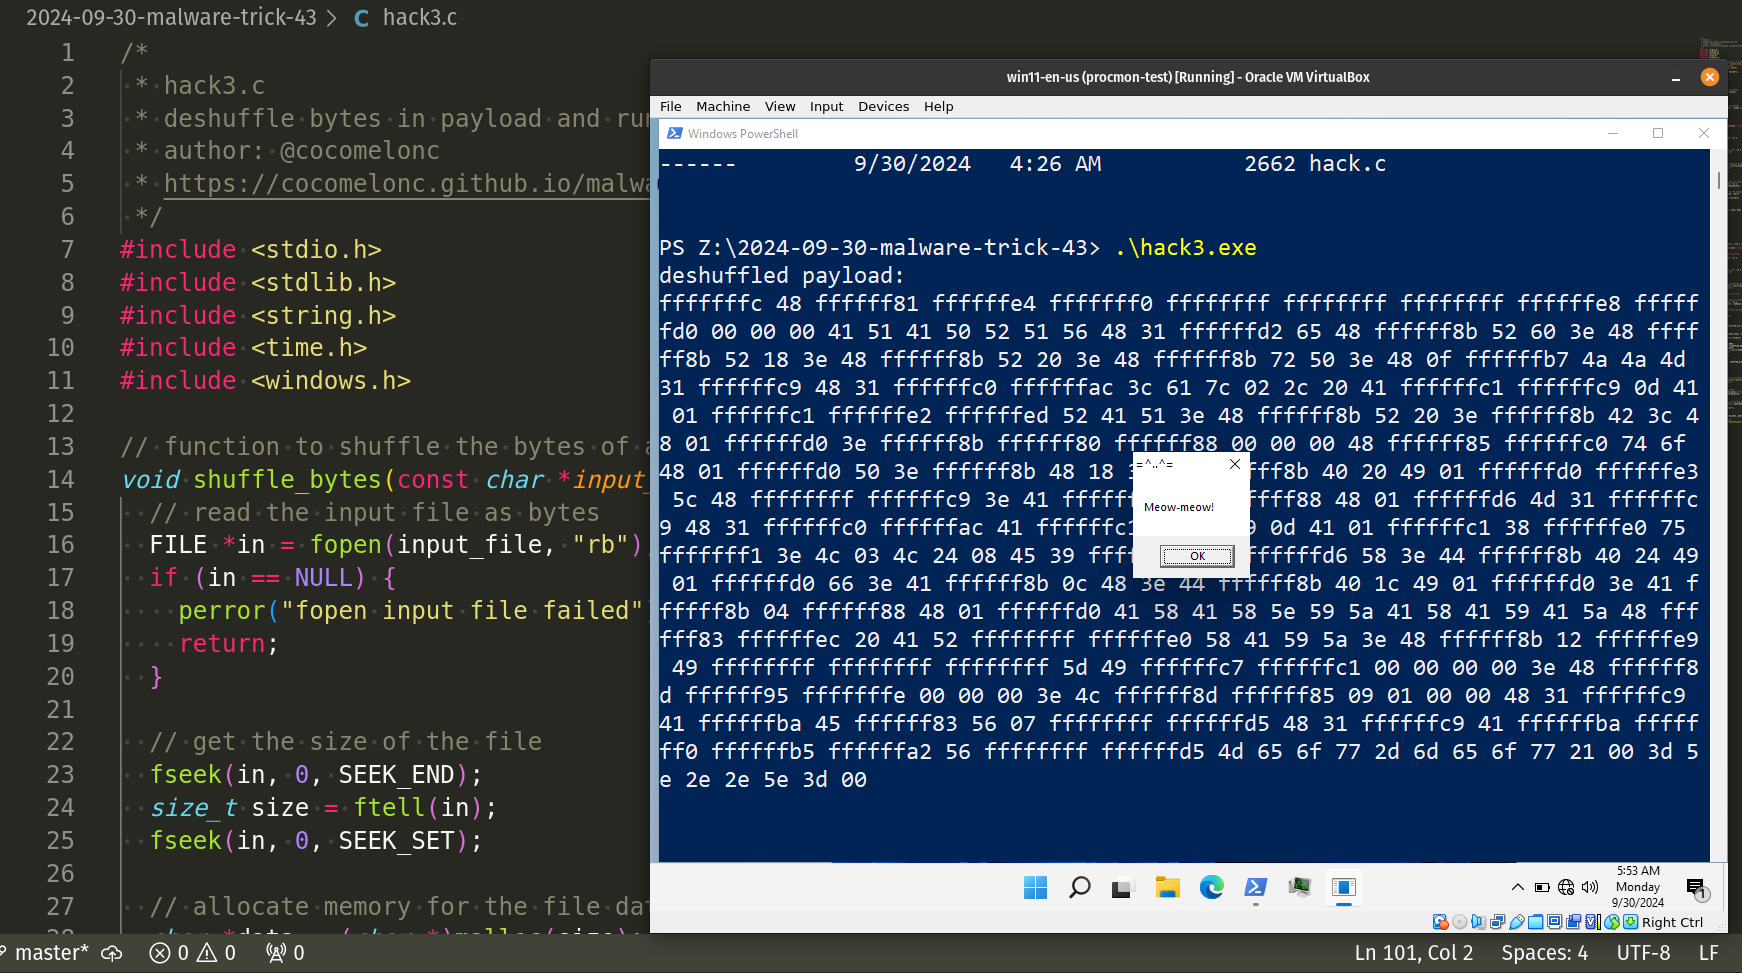Click the #include <windows.h> line

(265, 381)
